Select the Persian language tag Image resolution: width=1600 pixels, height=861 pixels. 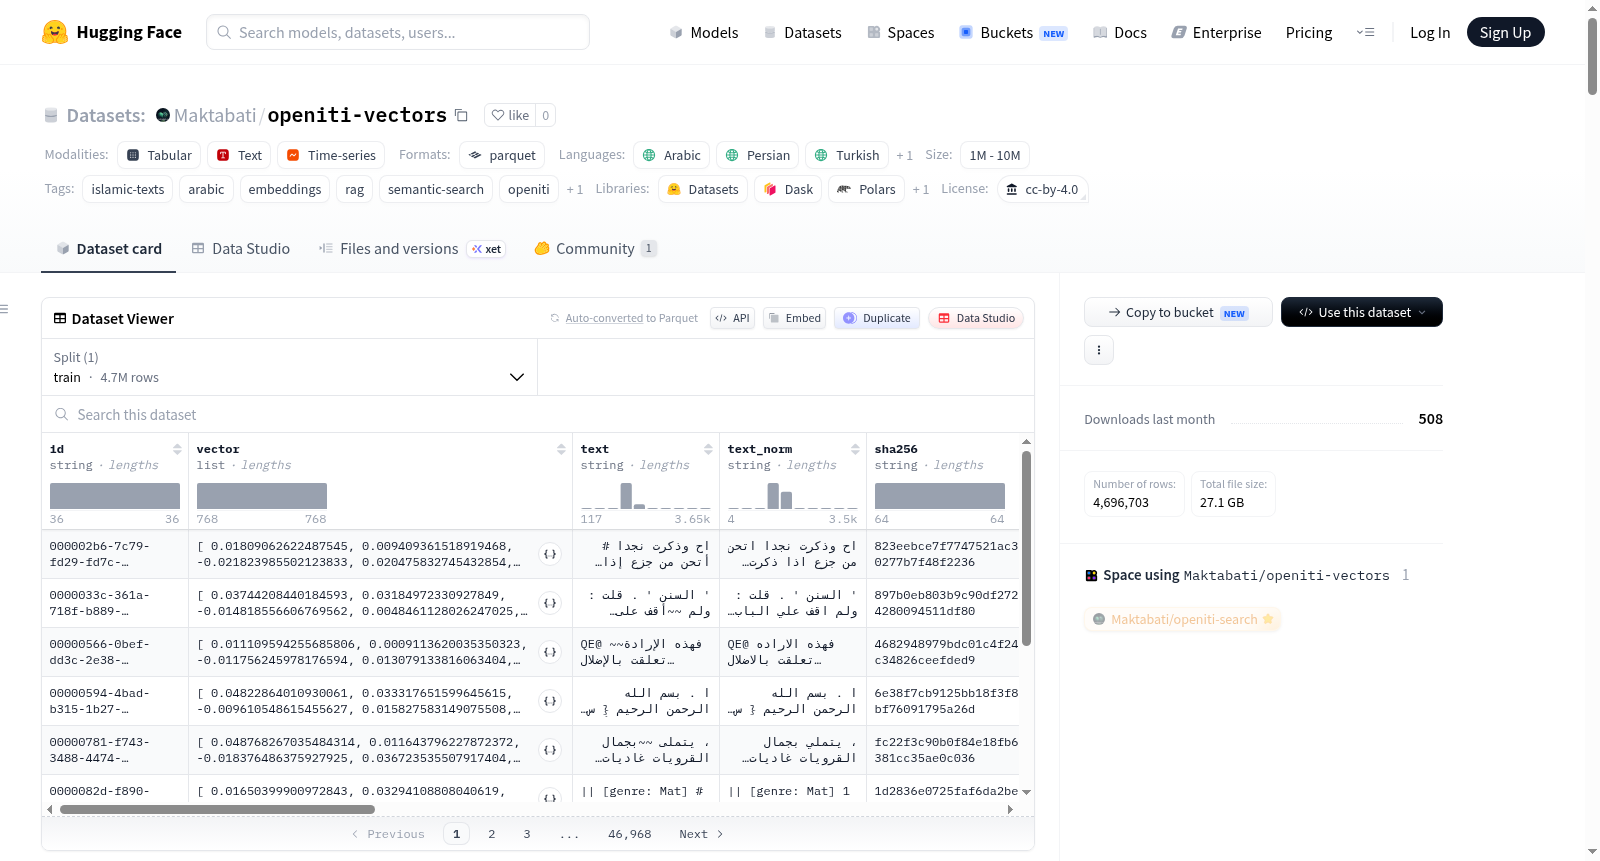click(757, 156)
